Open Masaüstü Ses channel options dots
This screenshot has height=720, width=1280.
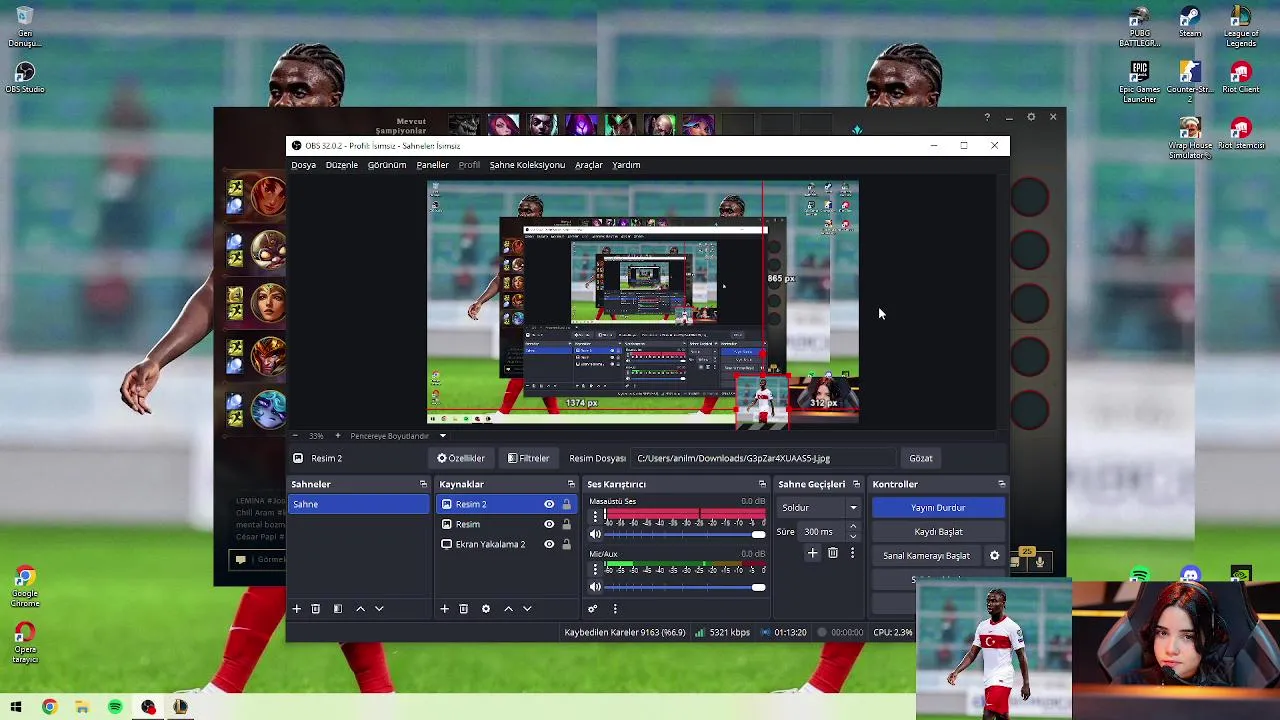(595, 517)
